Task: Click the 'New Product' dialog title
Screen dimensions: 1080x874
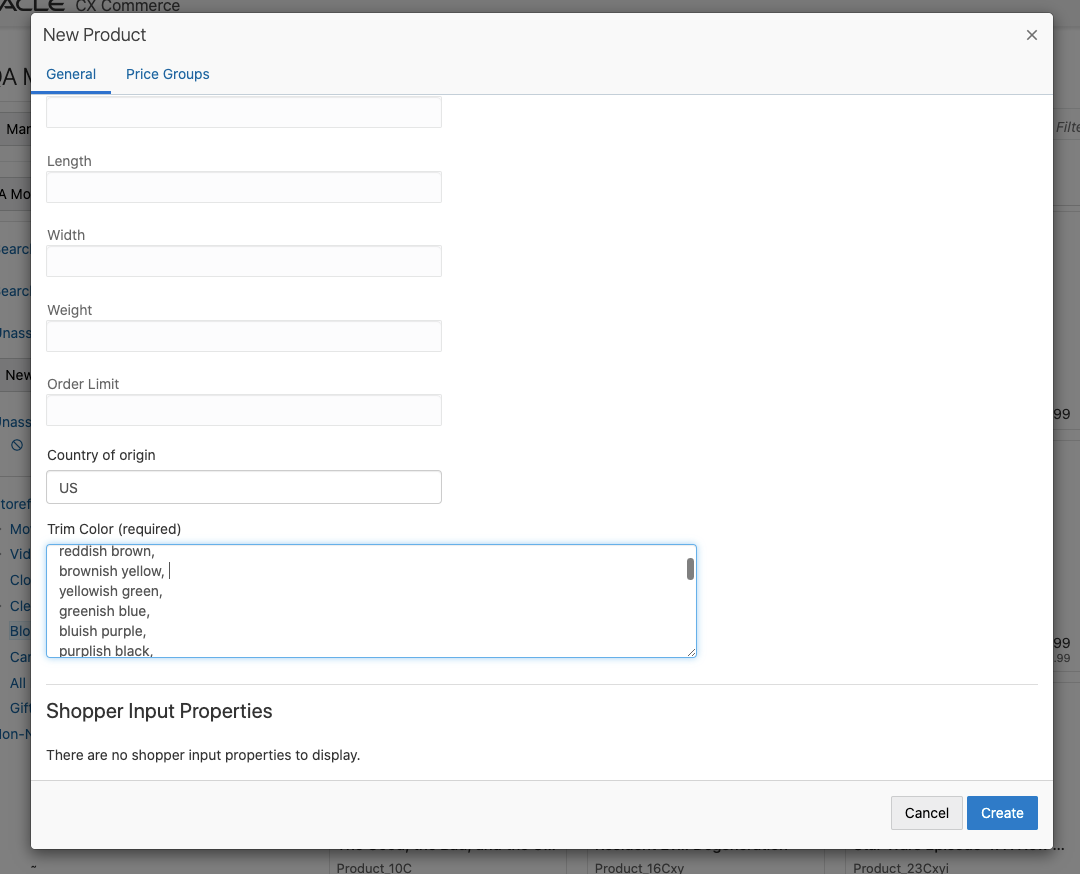Action: [x=95, y=35]
